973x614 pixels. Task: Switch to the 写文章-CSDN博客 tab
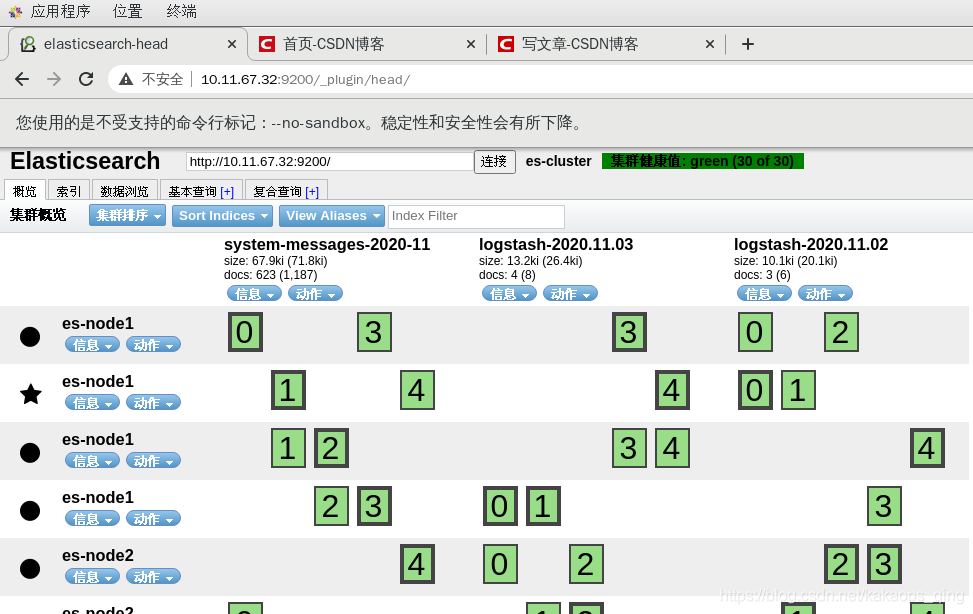pyautogui.click(x=605, y=44)
